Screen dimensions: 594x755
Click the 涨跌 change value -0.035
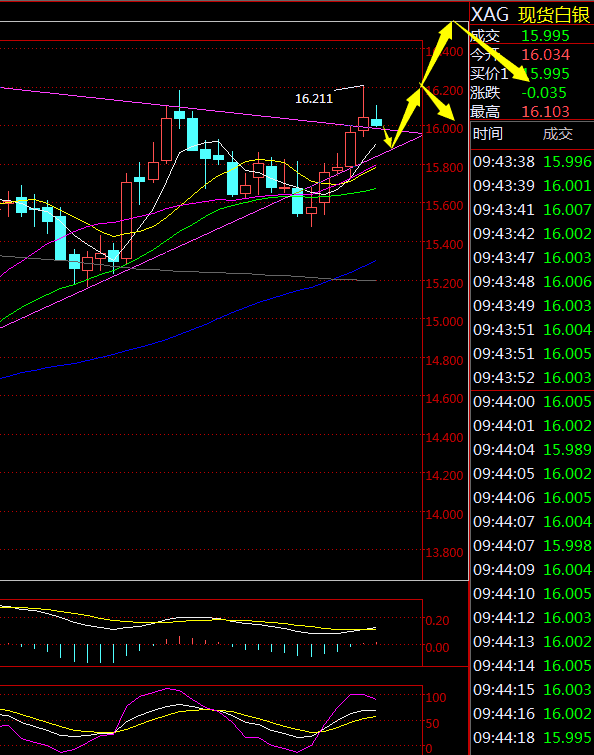point(544,92)
